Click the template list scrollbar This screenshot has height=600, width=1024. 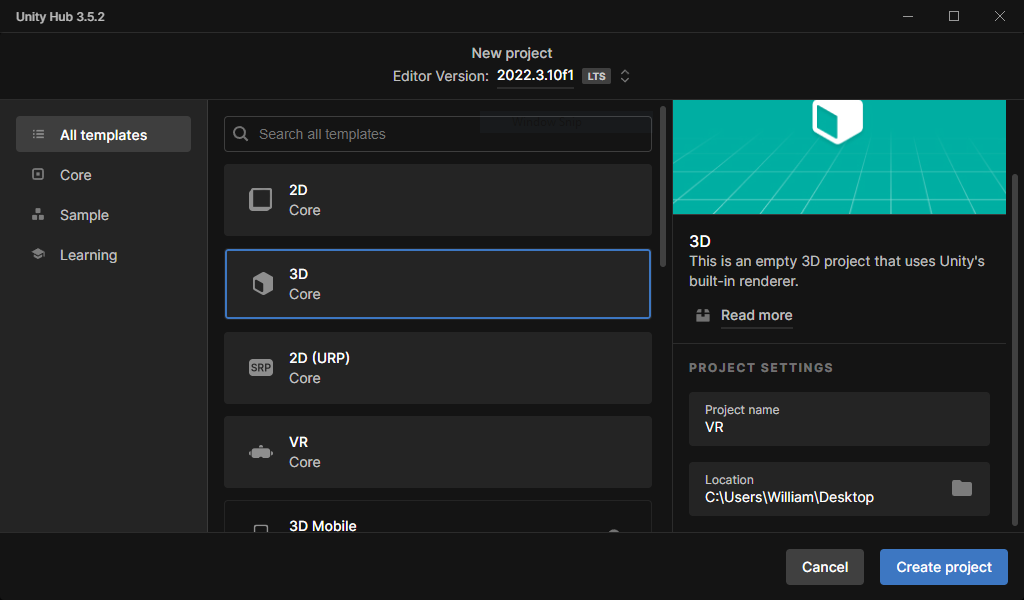tap(663, 186)
